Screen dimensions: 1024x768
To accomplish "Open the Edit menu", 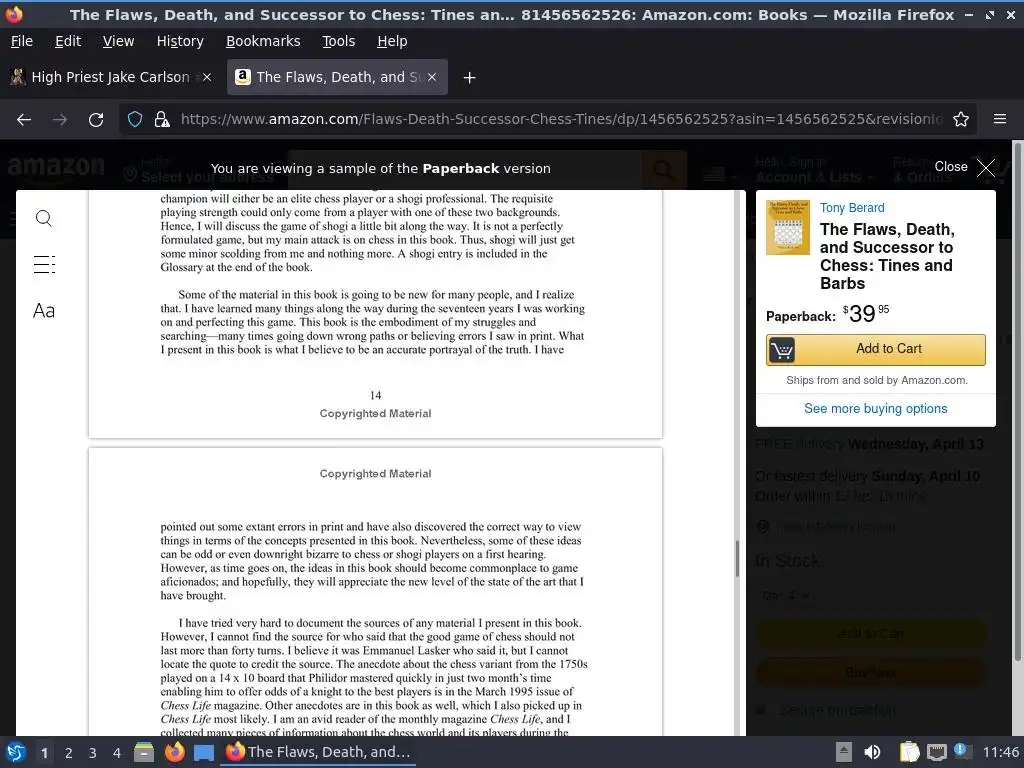I will [x=68, y=41].
